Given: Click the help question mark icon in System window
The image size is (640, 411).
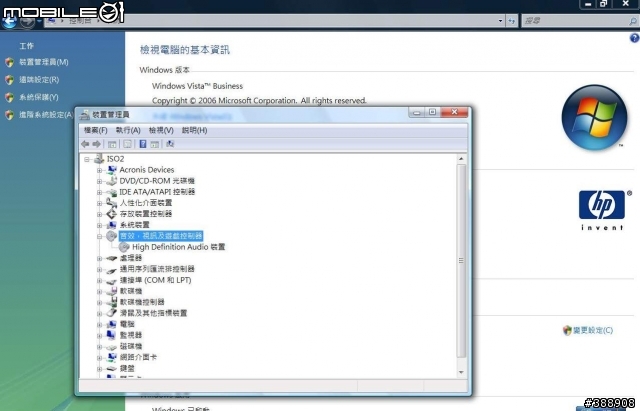Looking at the screenshot, I should pyautogui.click(x=634, y=38).
